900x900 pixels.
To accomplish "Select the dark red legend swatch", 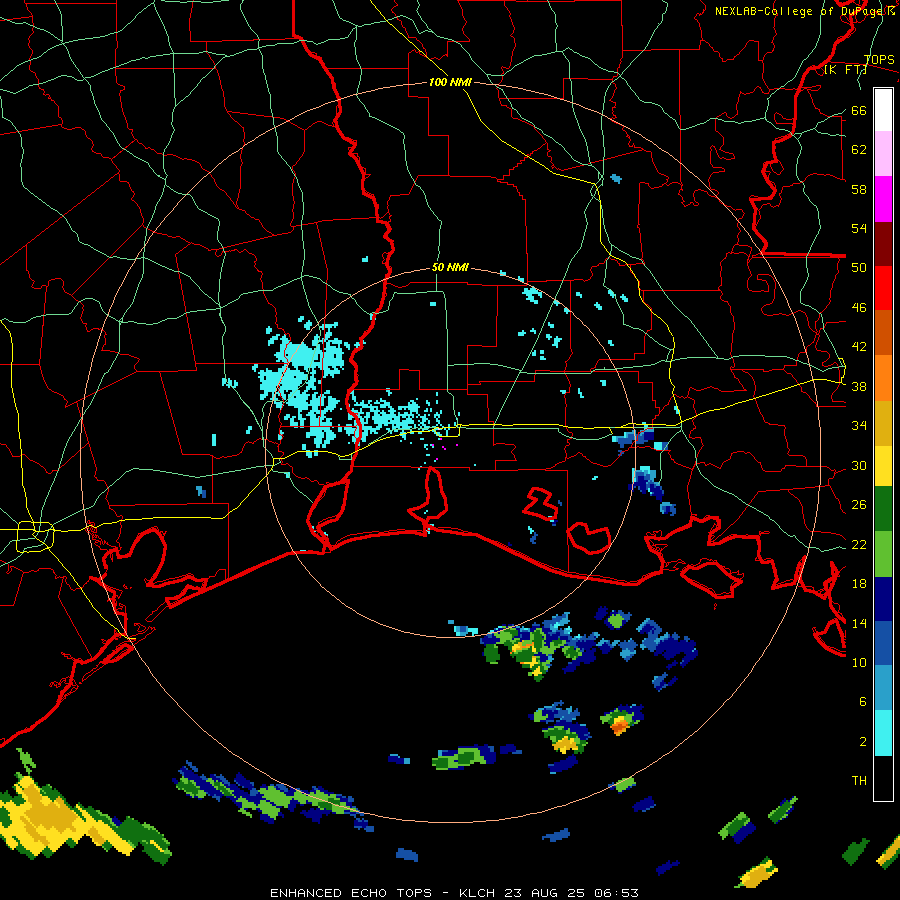I will (883, 244).
